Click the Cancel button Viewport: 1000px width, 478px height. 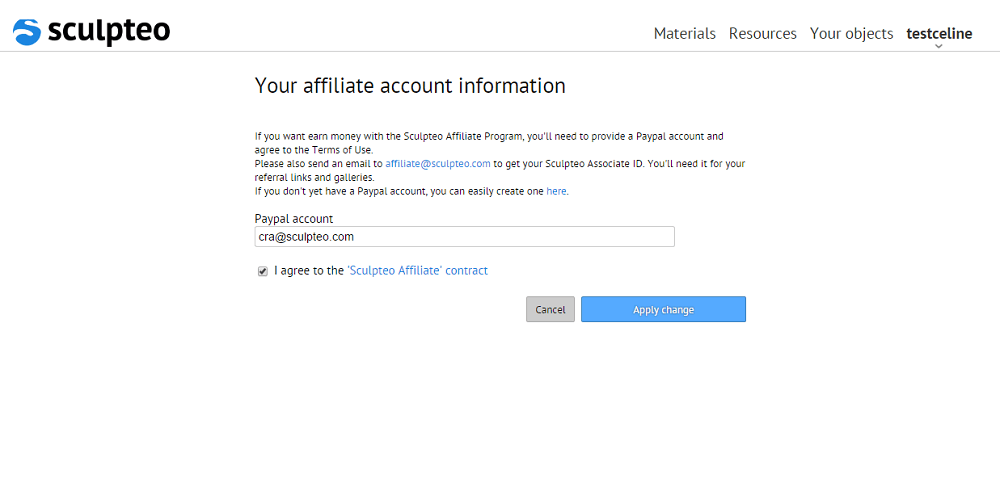[x=550, y=309]
